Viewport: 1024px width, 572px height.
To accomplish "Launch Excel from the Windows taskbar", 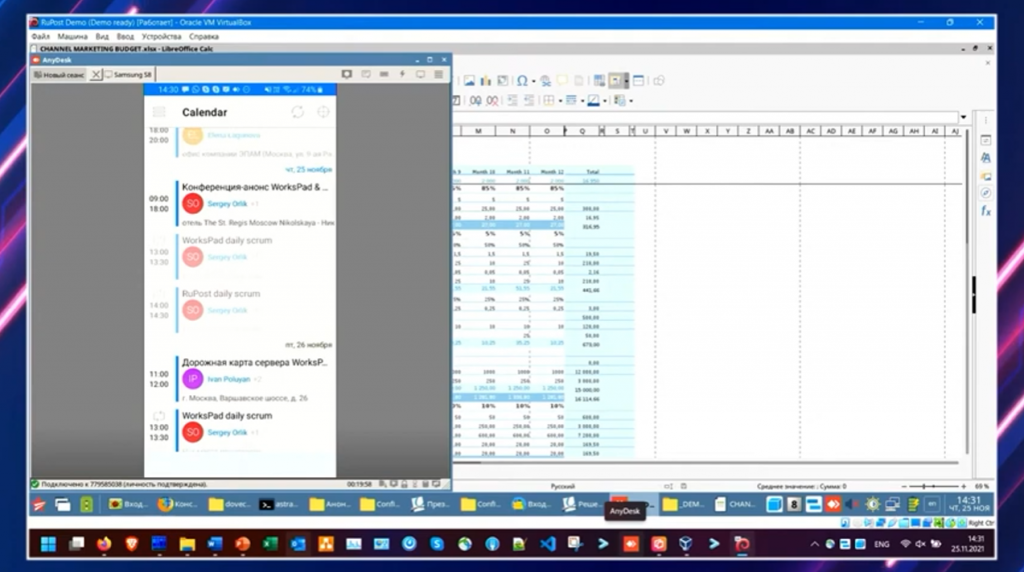I will pos(270,544).
